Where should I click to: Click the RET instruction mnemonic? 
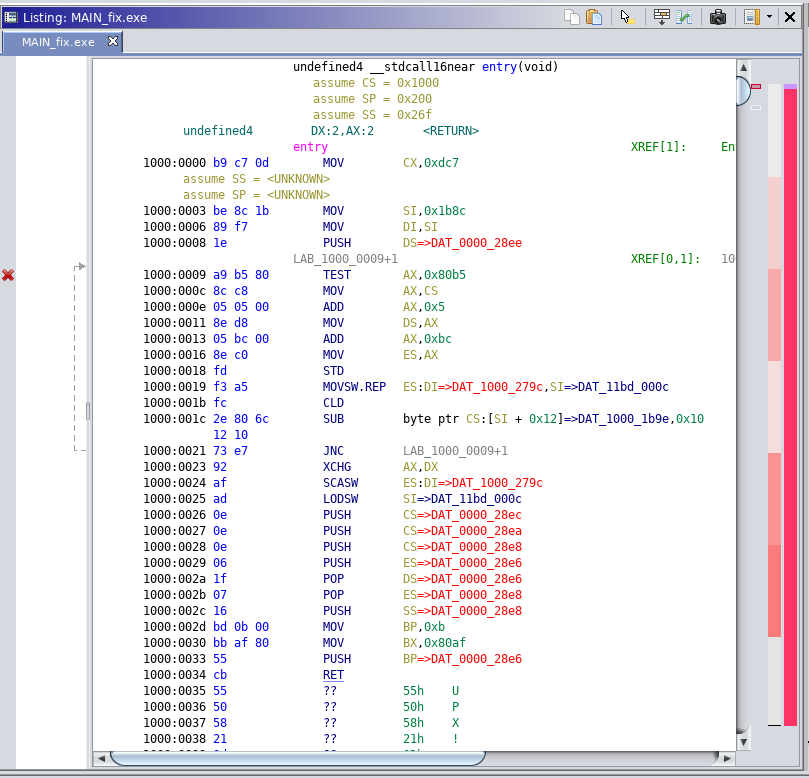click(x=333, y=675)
